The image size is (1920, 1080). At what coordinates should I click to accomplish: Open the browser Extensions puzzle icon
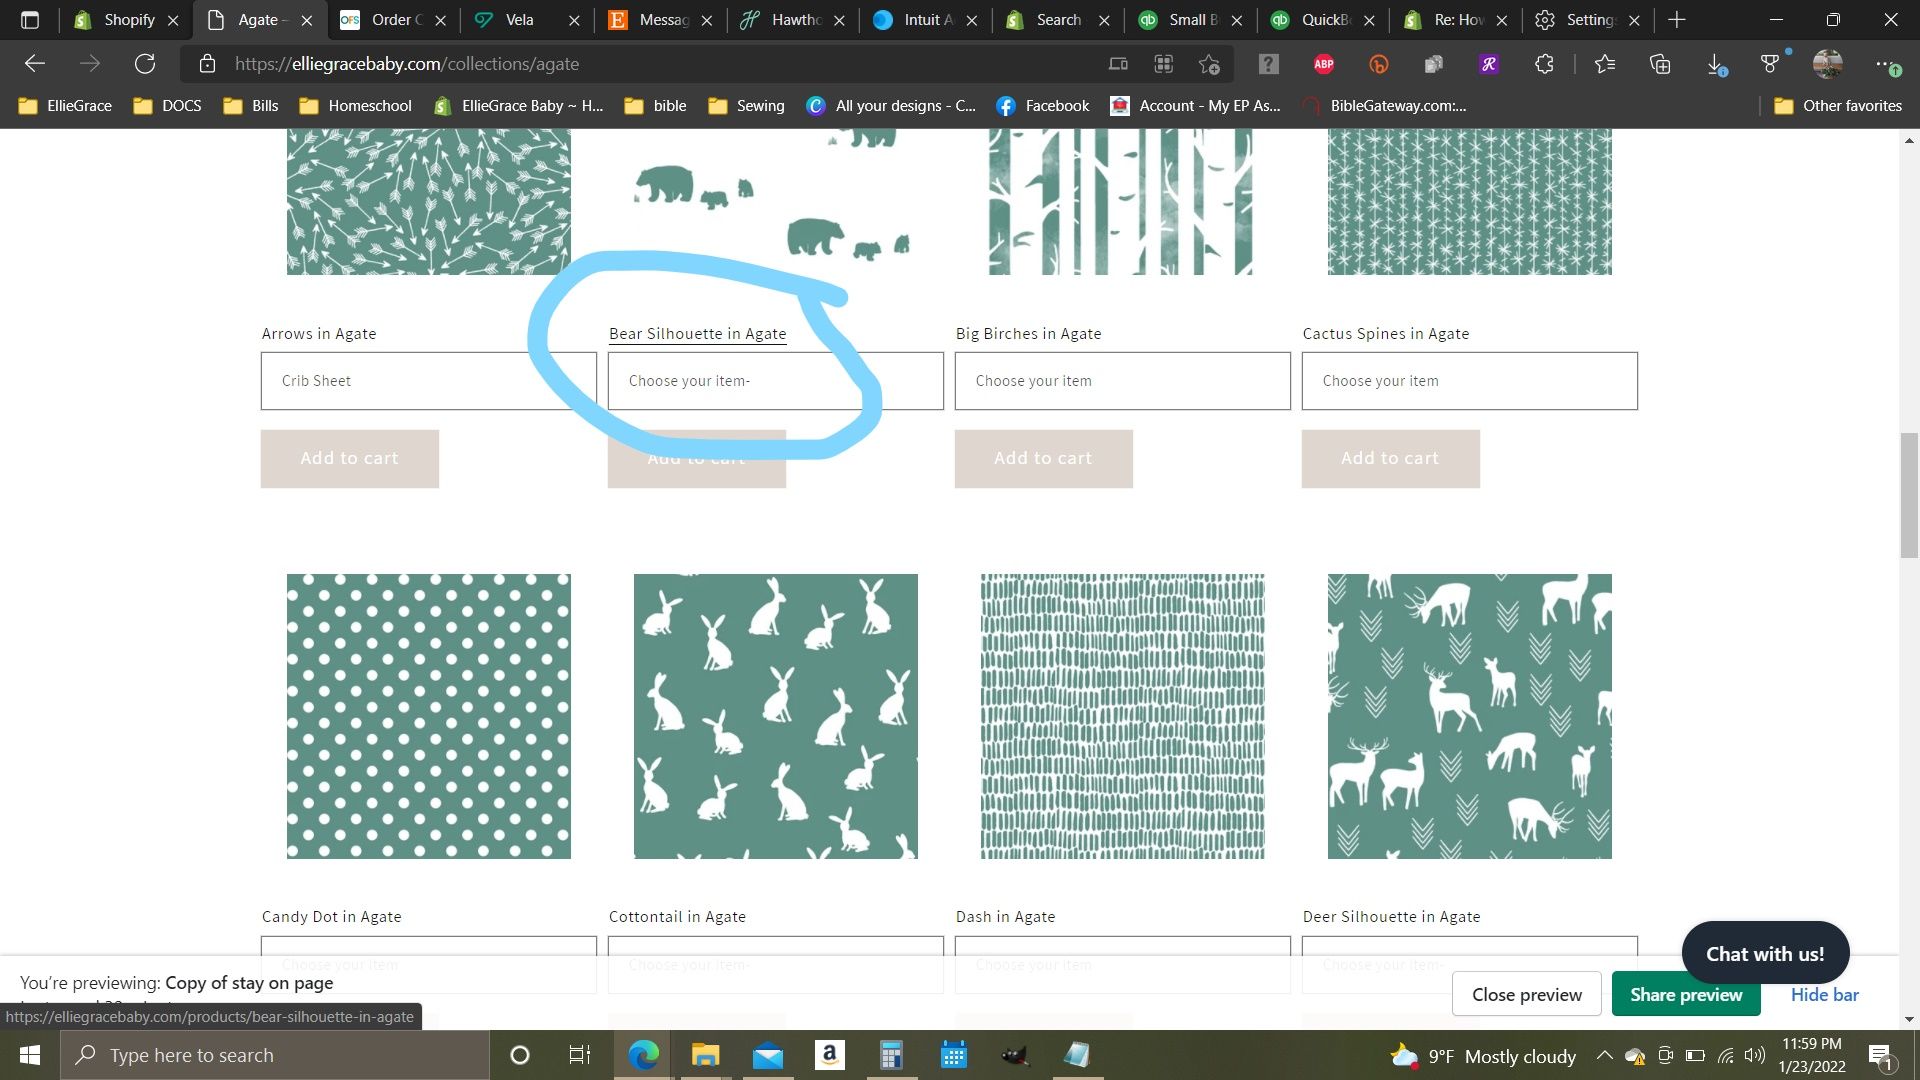tap(1544, 64)
